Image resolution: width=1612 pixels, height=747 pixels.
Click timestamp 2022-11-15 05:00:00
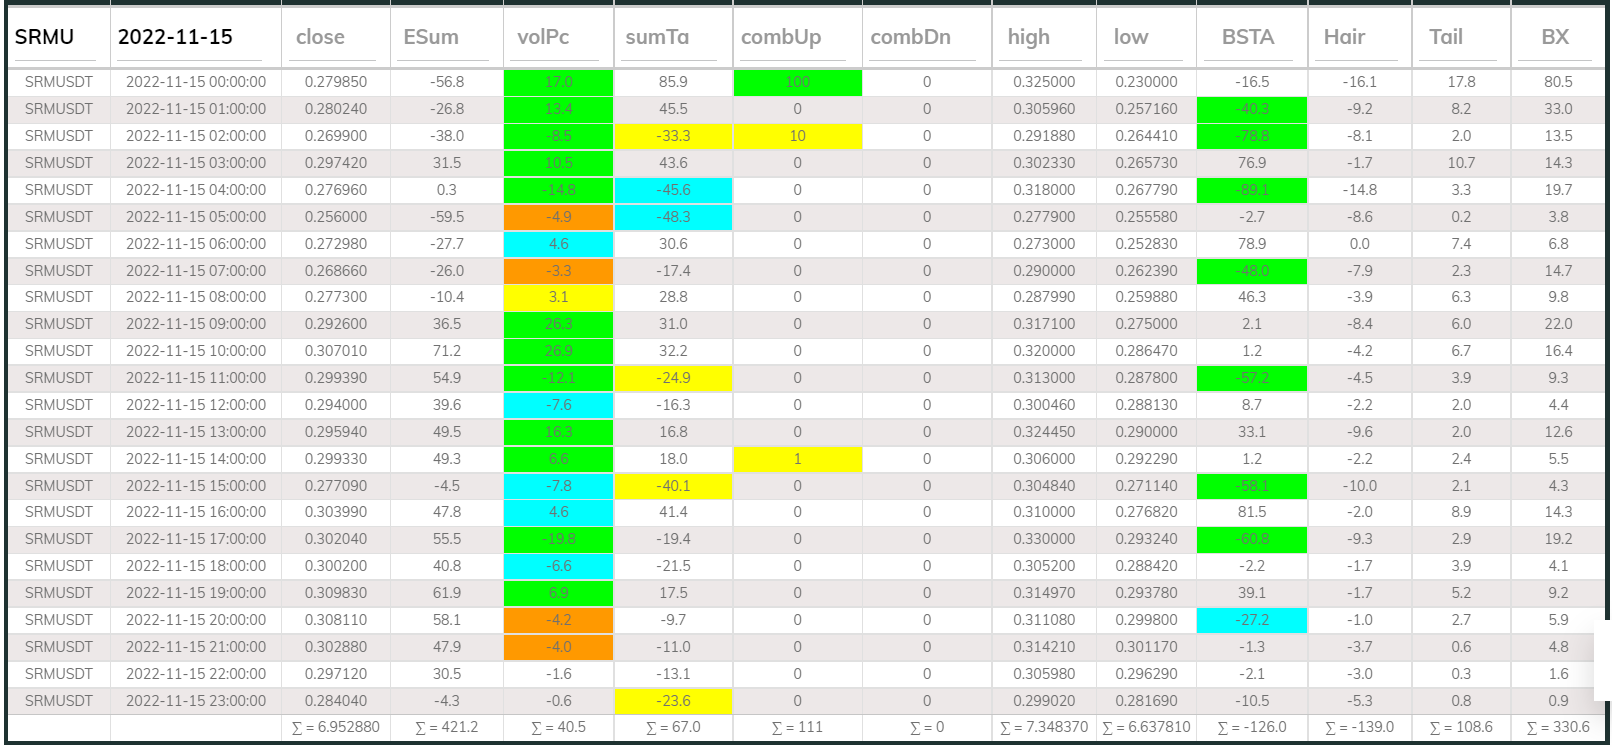click(196, 217)
